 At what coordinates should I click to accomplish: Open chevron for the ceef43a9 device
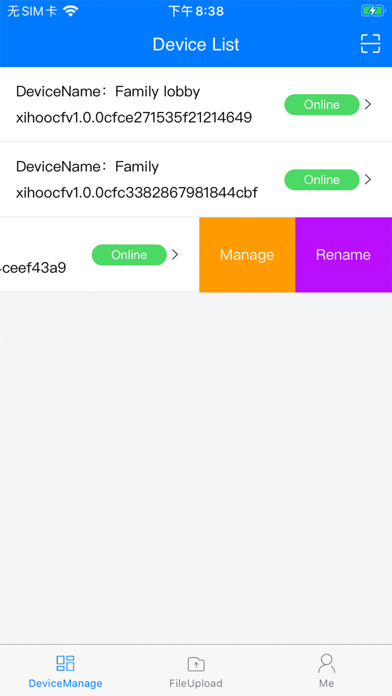pos(175,254)
